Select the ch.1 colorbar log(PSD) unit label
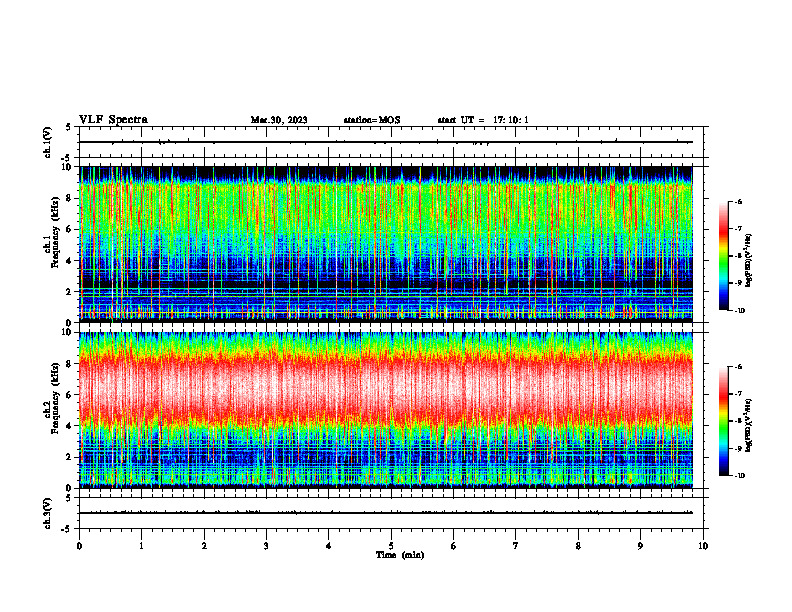 (749, 261)
